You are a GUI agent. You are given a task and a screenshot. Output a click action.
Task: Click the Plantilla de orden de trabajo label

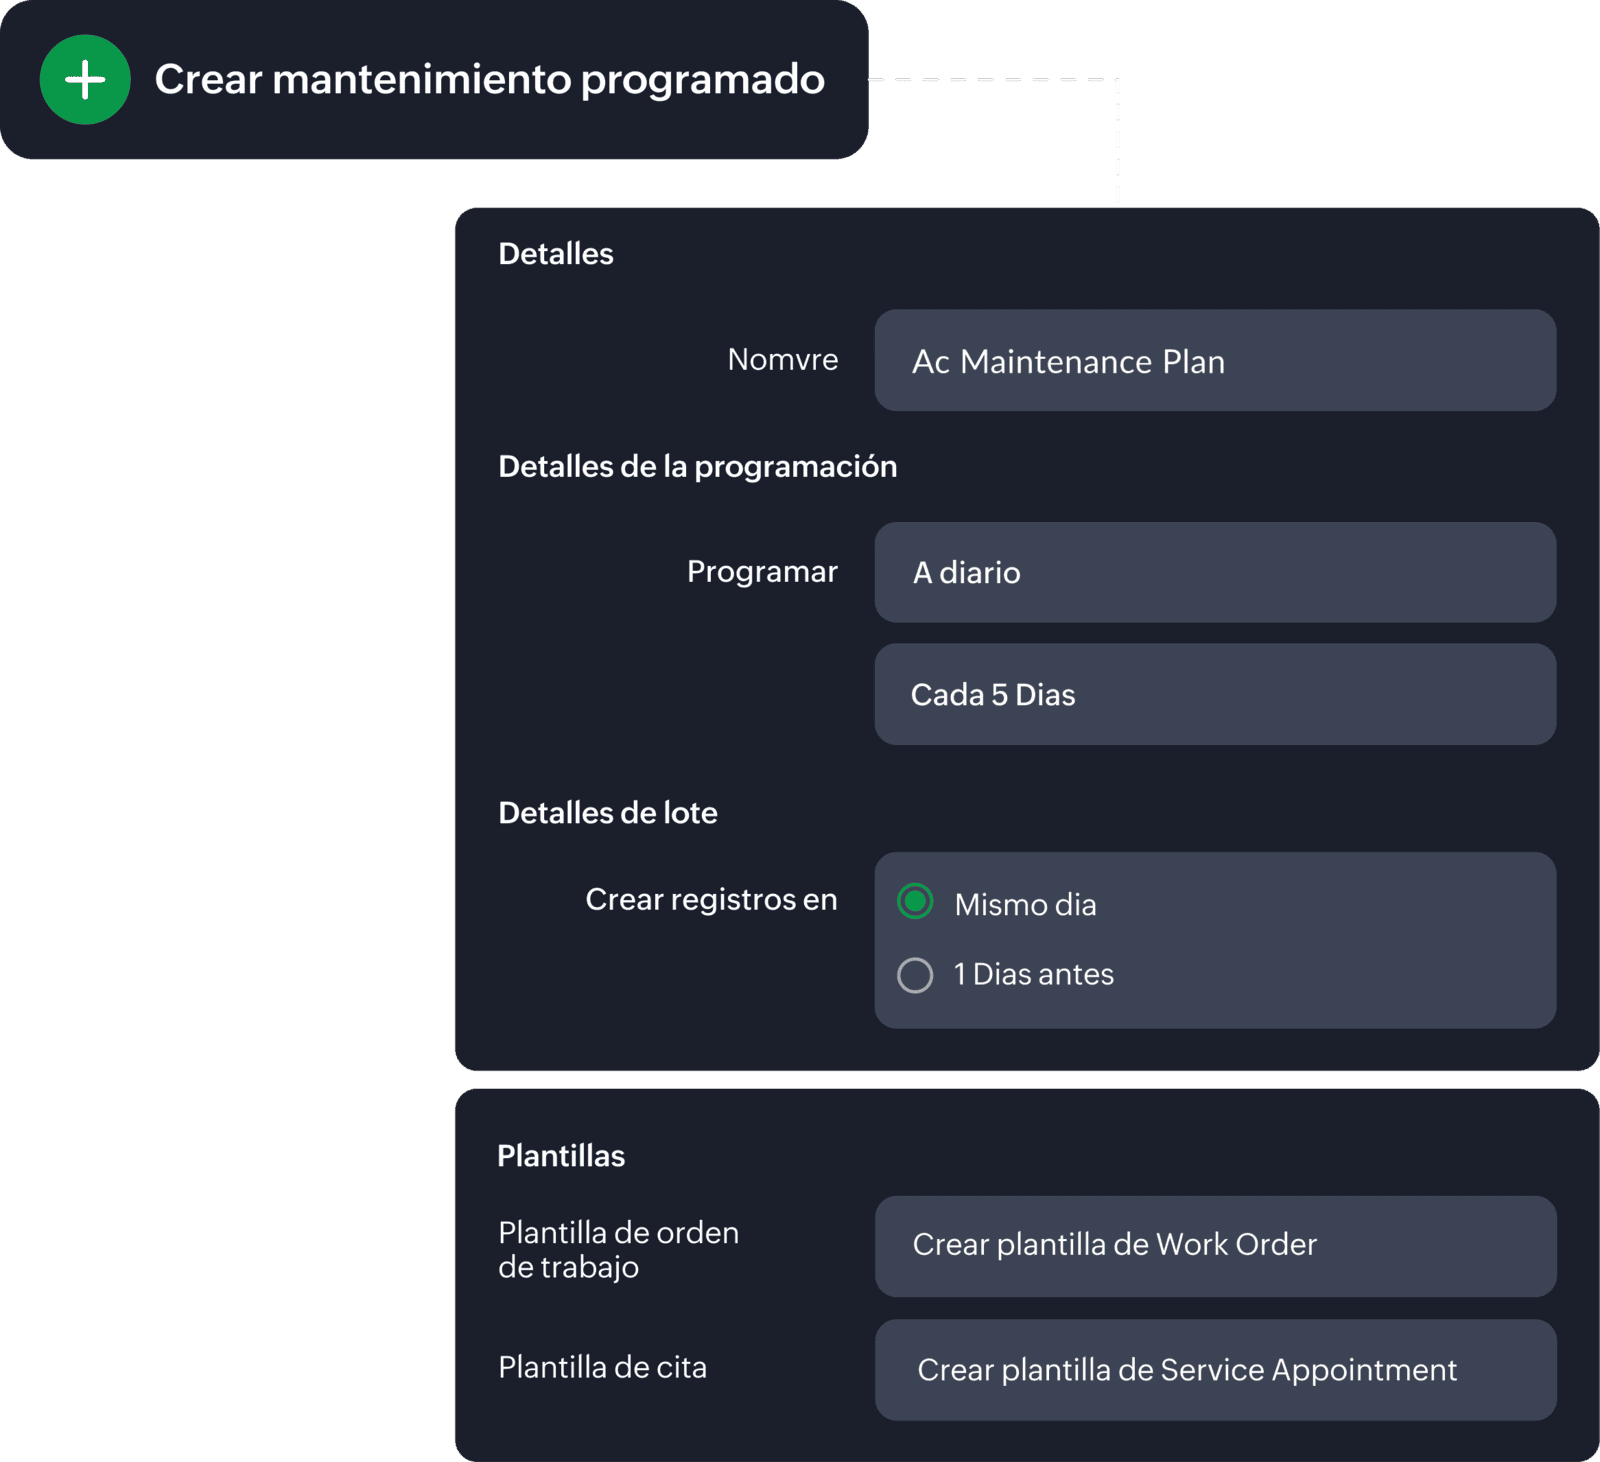(618, 1250)
